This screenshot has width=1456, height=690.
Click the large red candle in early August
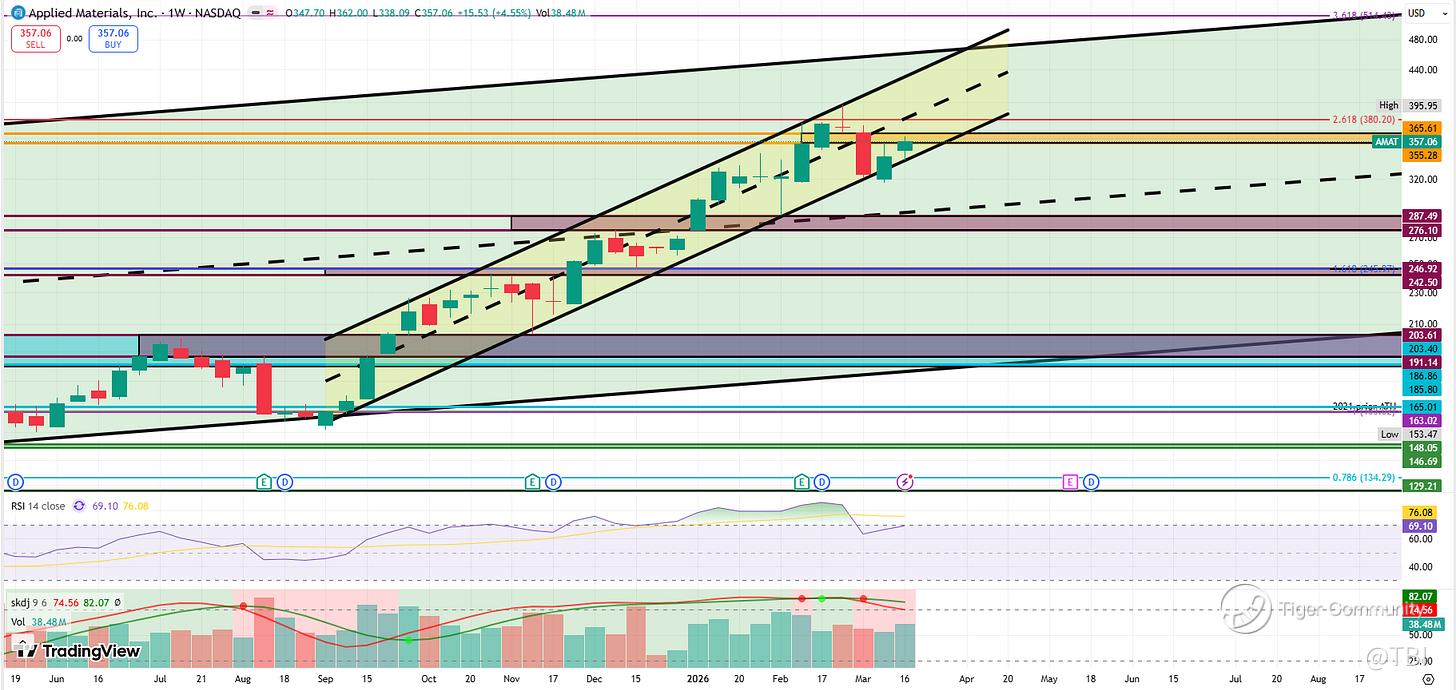coord(264,388)
